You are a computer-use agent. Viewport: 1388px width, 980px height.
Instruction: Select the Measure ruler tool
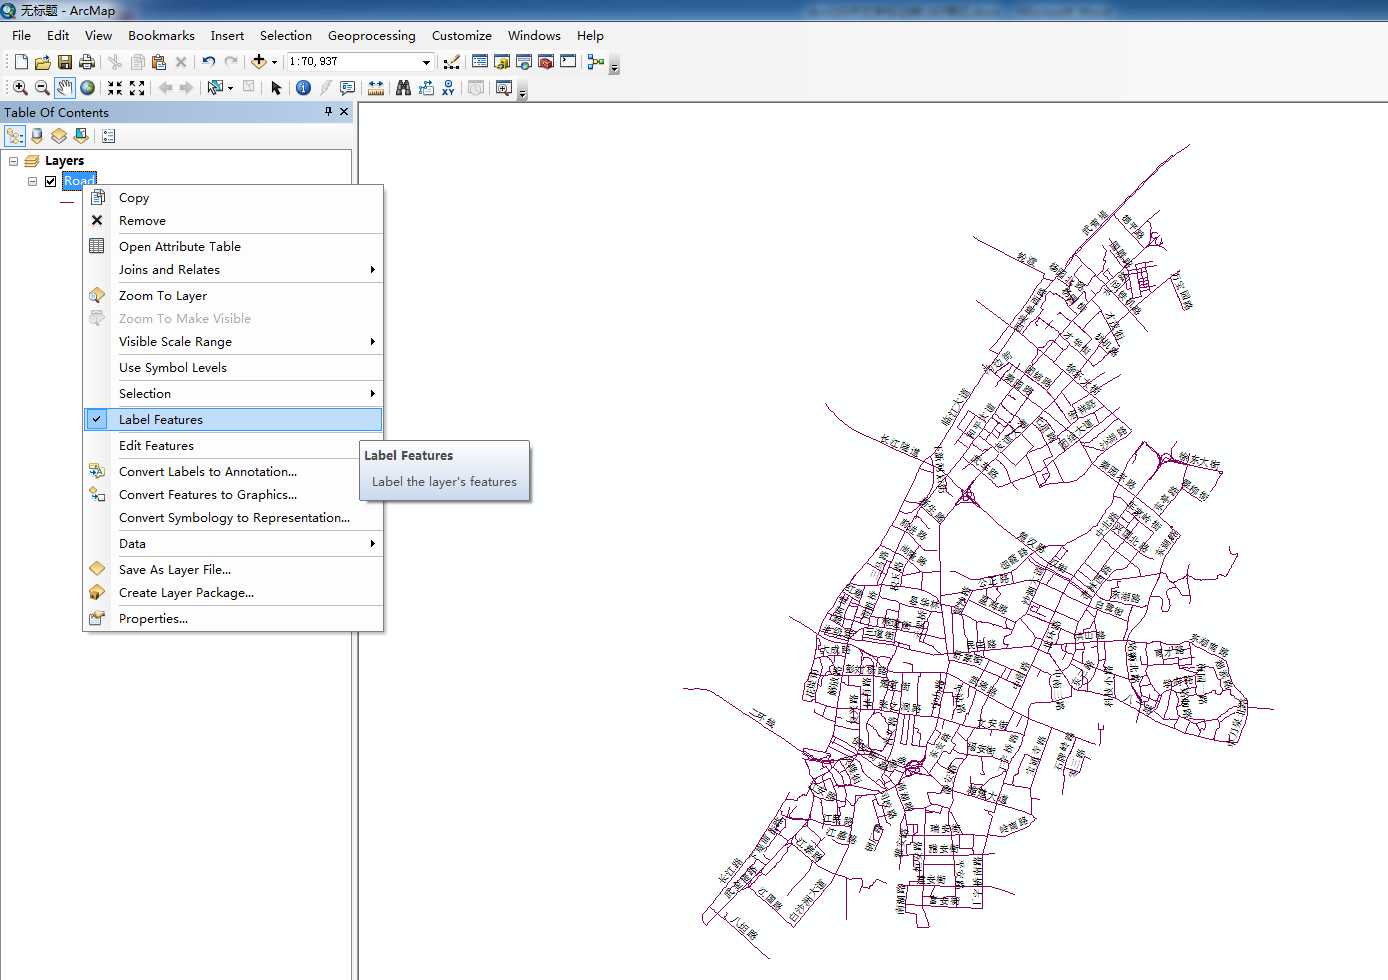376,88
